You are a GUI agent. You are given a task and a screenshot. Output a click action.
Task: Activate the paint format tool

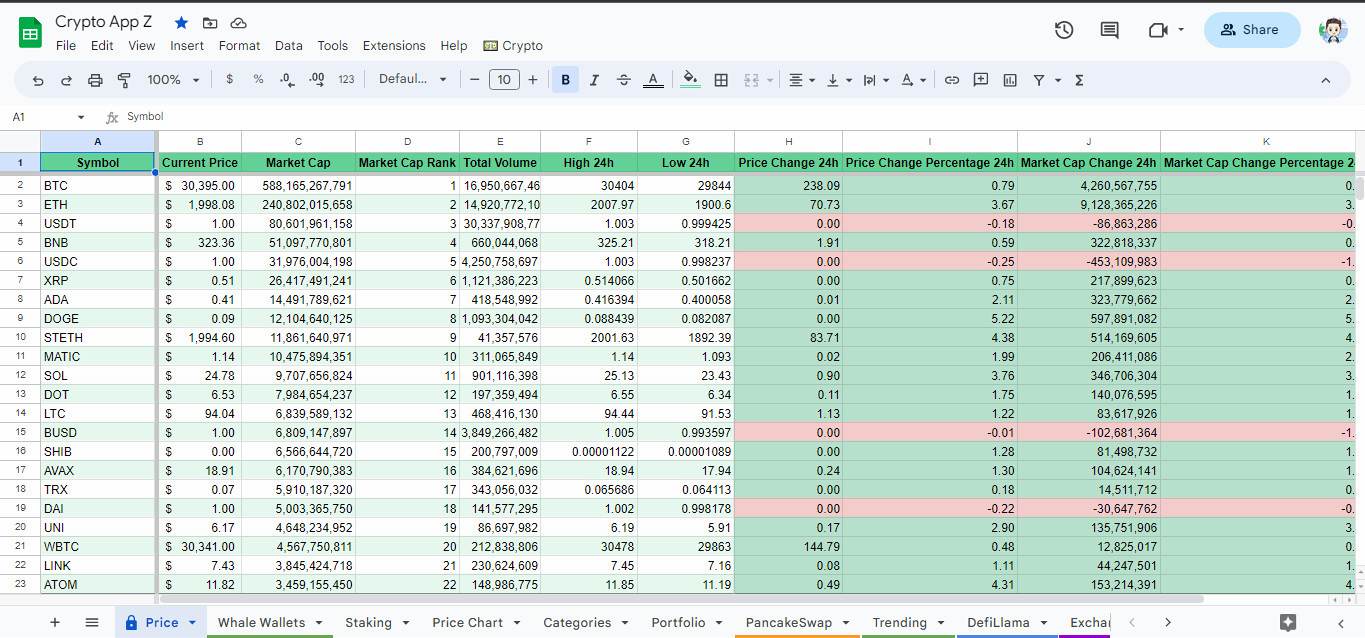[x=125, y=80]
